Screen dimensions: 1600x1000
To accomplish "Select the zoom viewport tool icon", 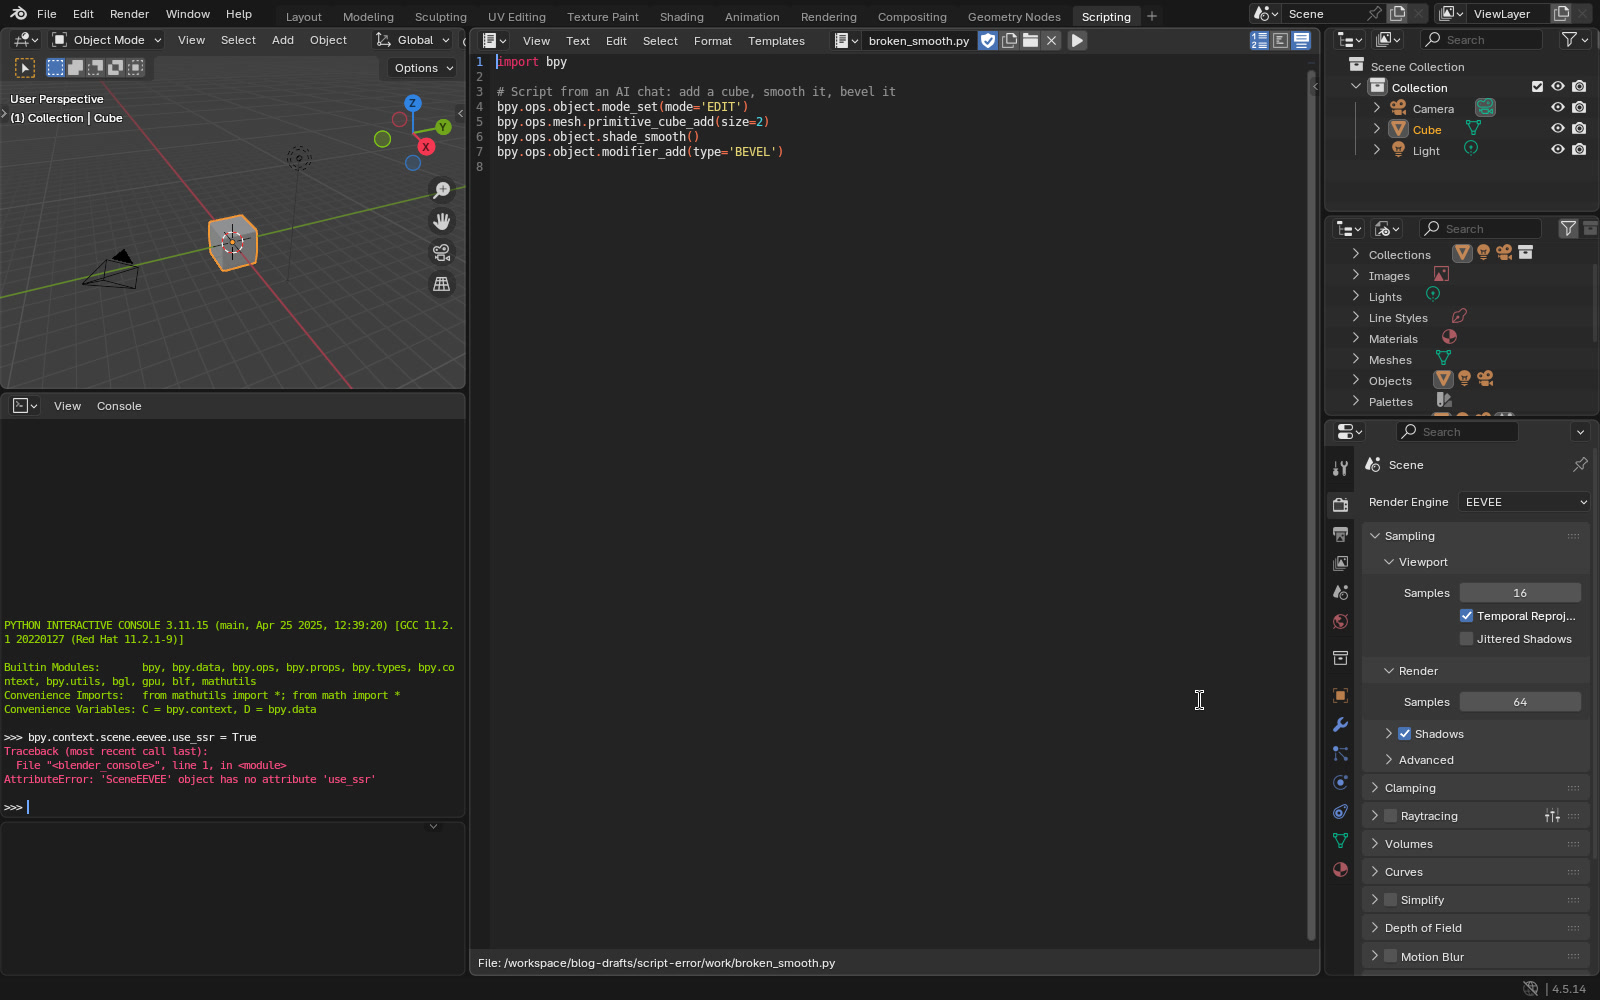I will point(441,190).
